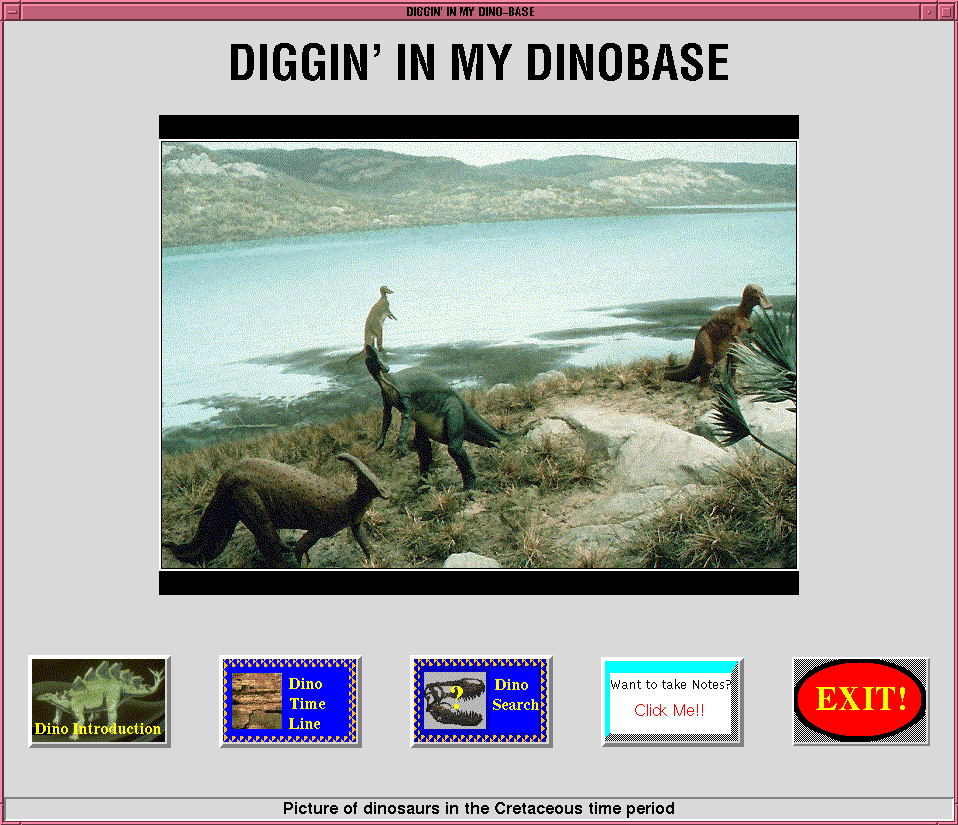Open the window menu in title bar
This screenshot has width=958, height=825.
[11, 11]
